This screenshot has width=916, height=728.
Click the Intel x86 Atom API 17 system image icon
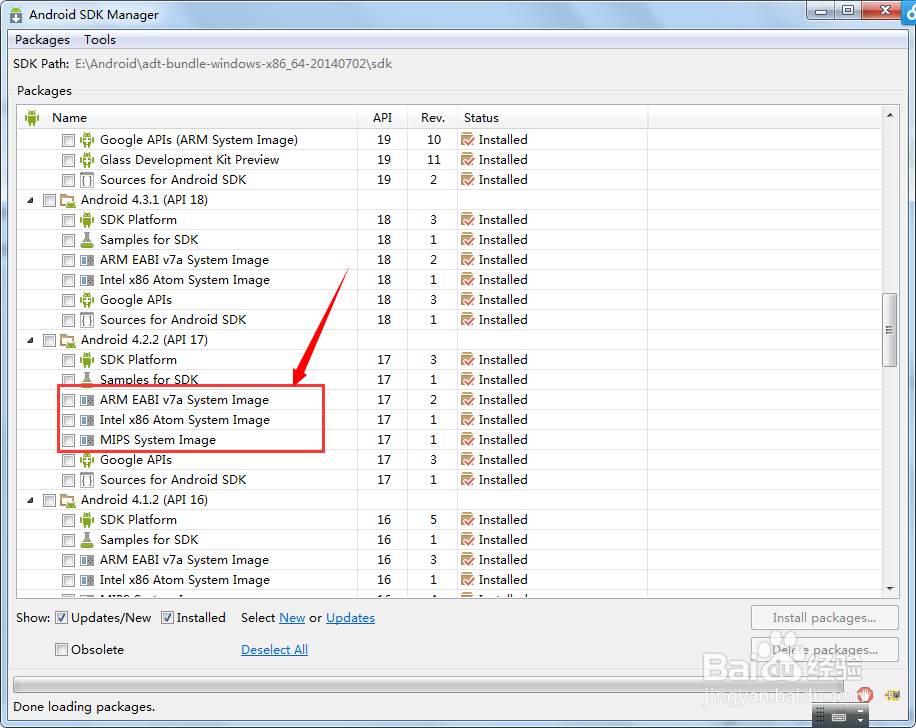pyautogui.click(x=87, y=420)
